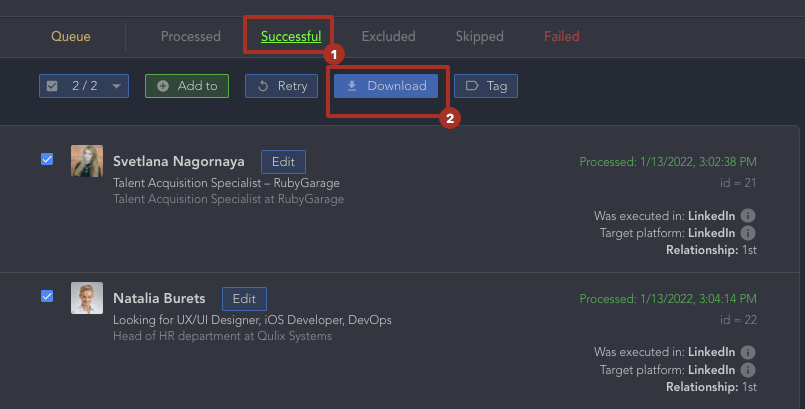Edit Svetlana Nagornaya's profile
Screen dimensions: 805x409
click(283, 161)
